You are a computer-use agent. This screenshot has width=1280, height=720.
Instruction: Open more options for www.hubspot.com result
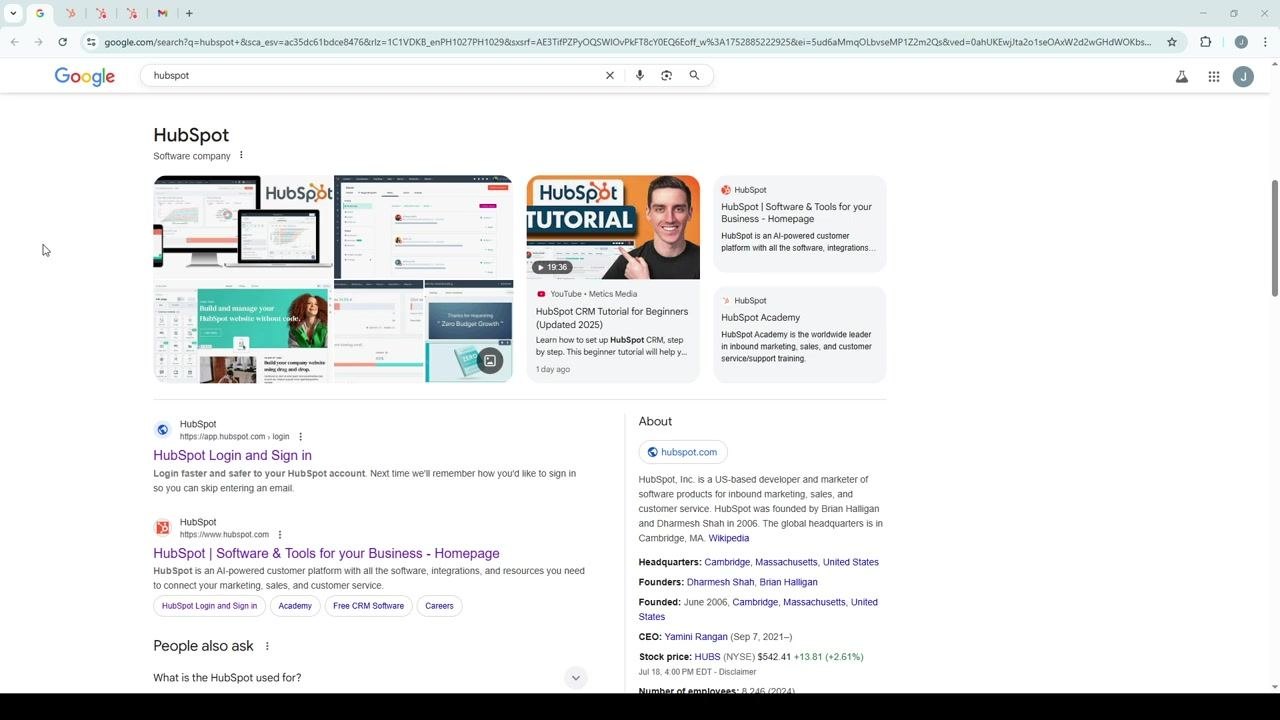280,535
